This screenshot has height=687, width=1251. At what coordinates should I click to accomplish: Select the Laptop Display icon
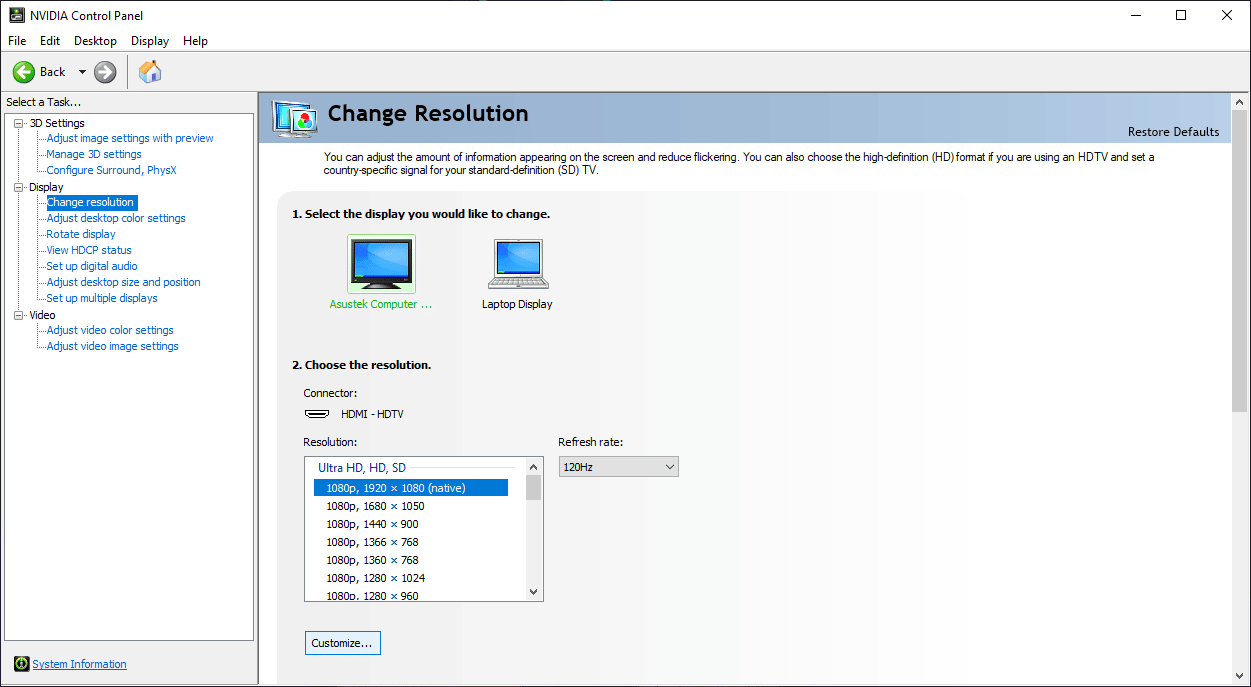pos(517,264)
